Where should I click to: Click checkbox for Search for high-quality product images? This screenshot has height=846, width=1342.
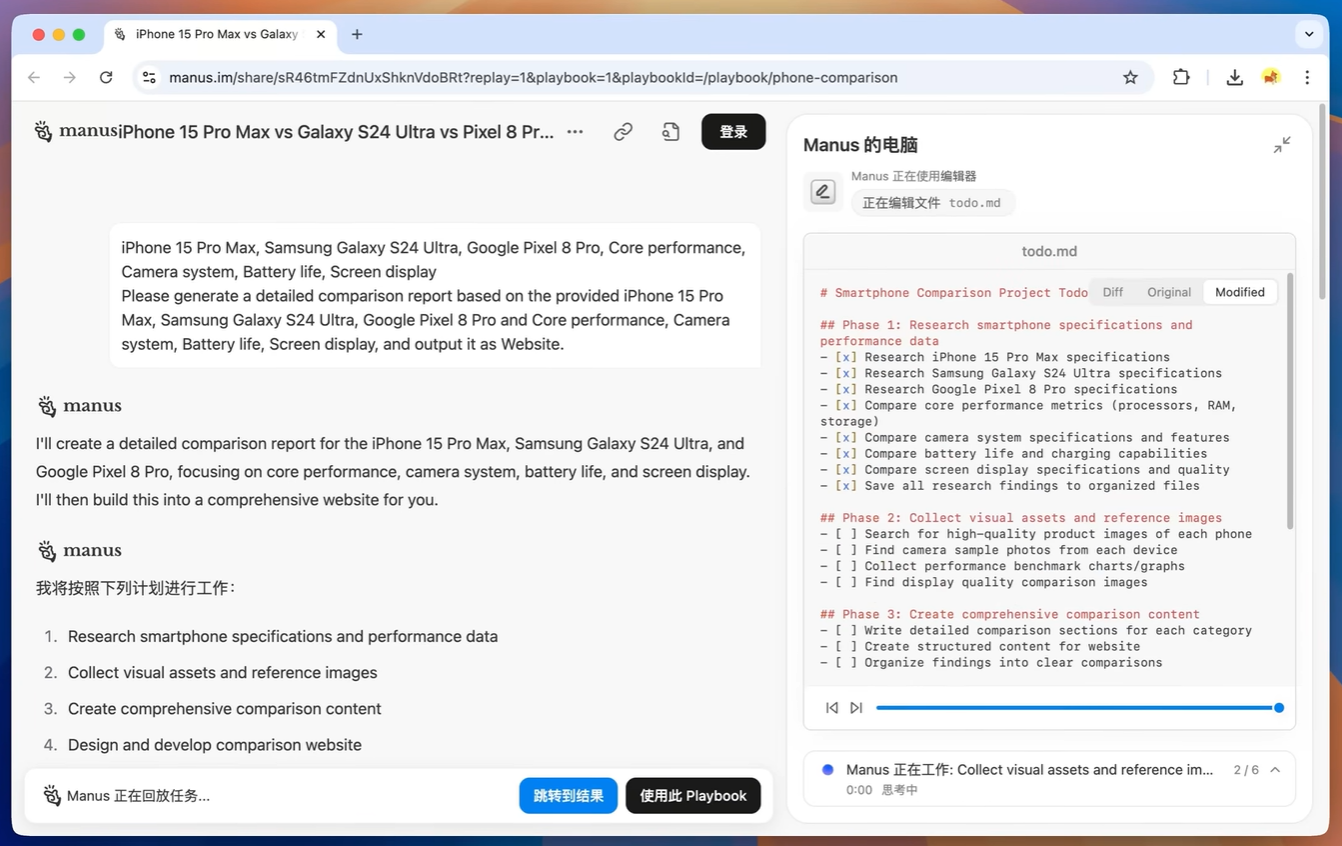[x=846, y=534]
